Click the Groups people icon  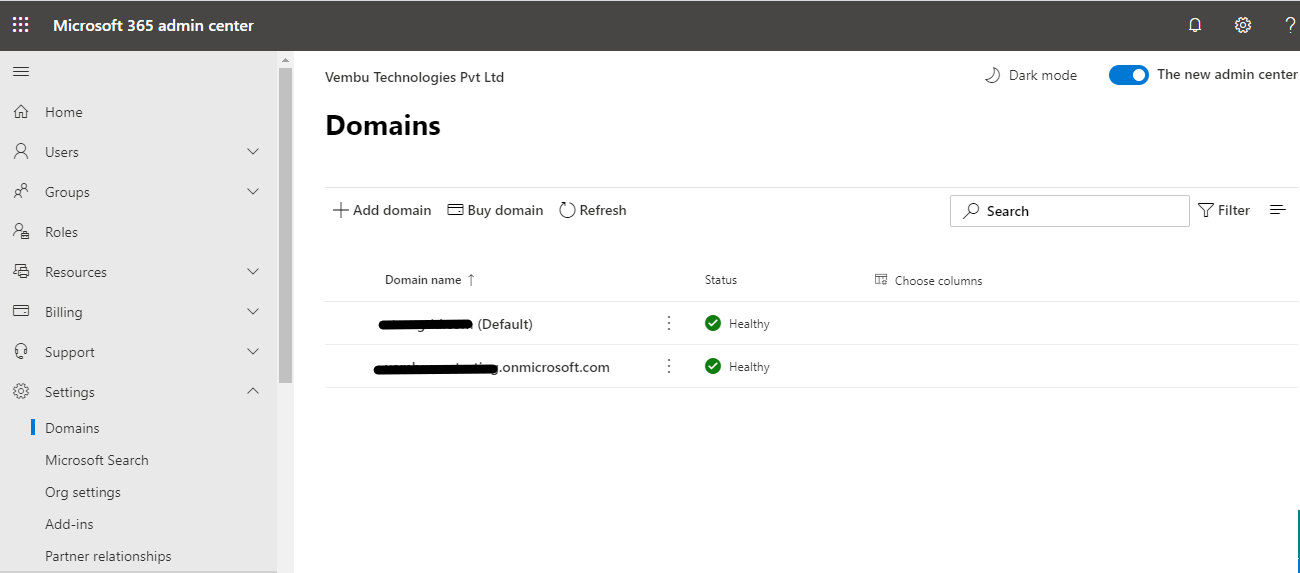pos(21,191)
